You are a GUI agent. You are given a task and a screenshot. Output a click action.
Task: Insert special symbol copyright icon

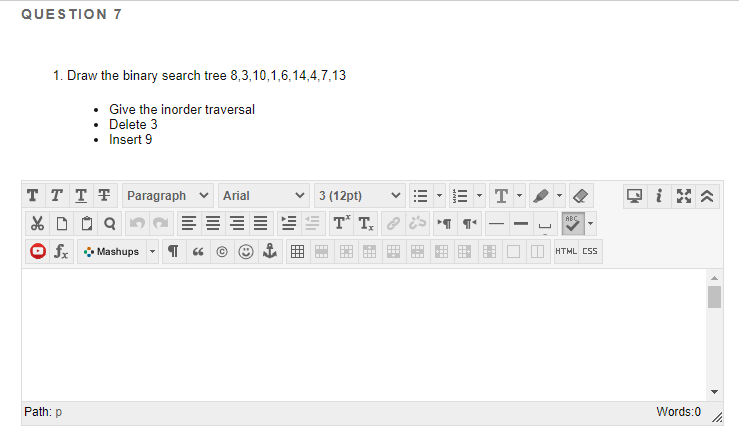pyautogui.click(x=222, y=251)
